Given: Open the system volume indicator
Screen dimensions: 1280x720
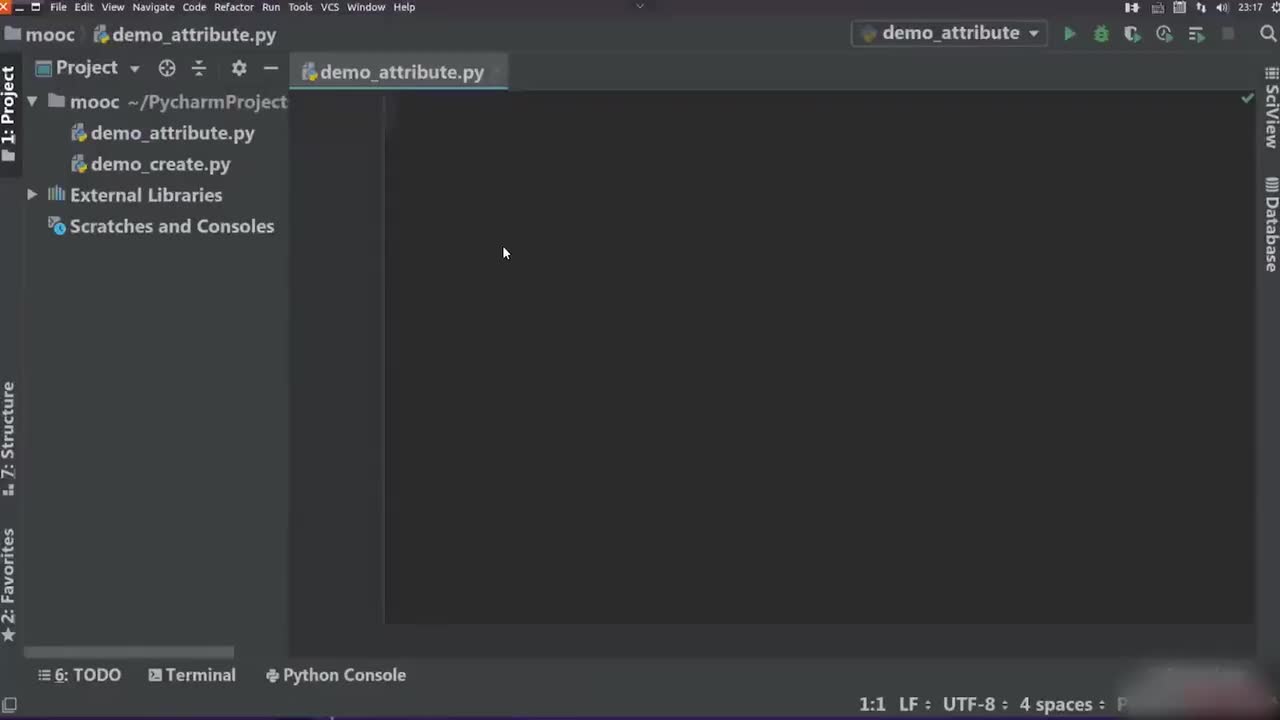Looking at the screenshot, I should point(1222,7).
